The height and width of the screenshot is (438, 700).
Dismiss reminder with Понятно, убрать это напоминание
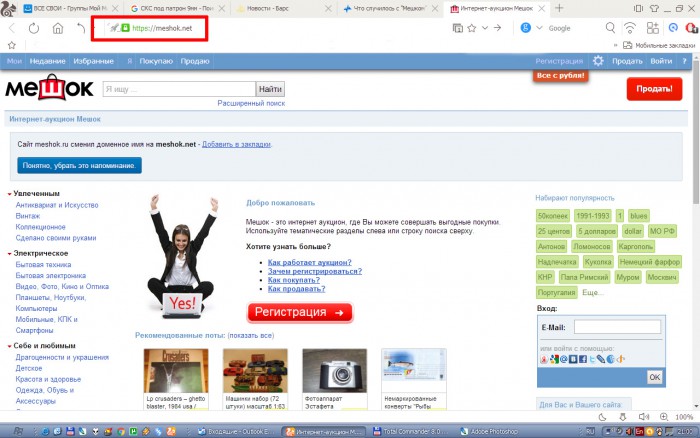click(79, 165)
